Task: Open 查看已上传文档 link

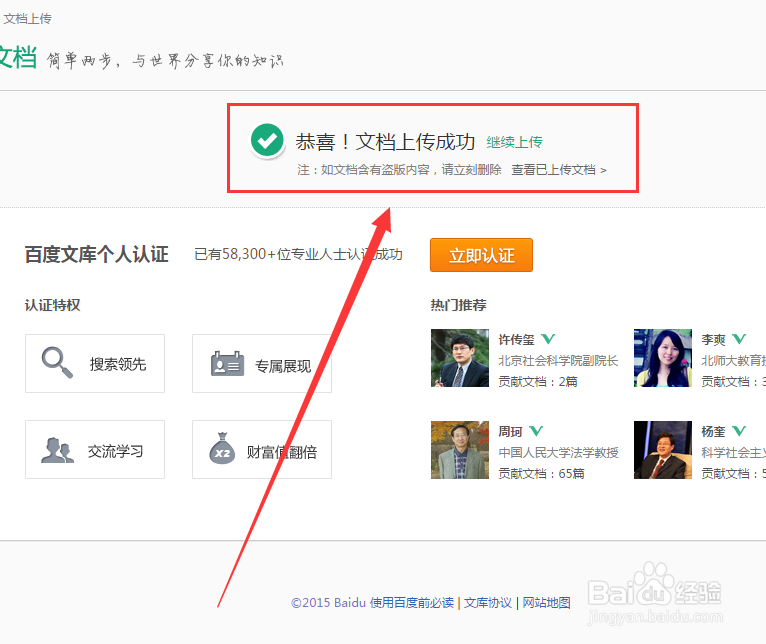Action: (558, 170)
